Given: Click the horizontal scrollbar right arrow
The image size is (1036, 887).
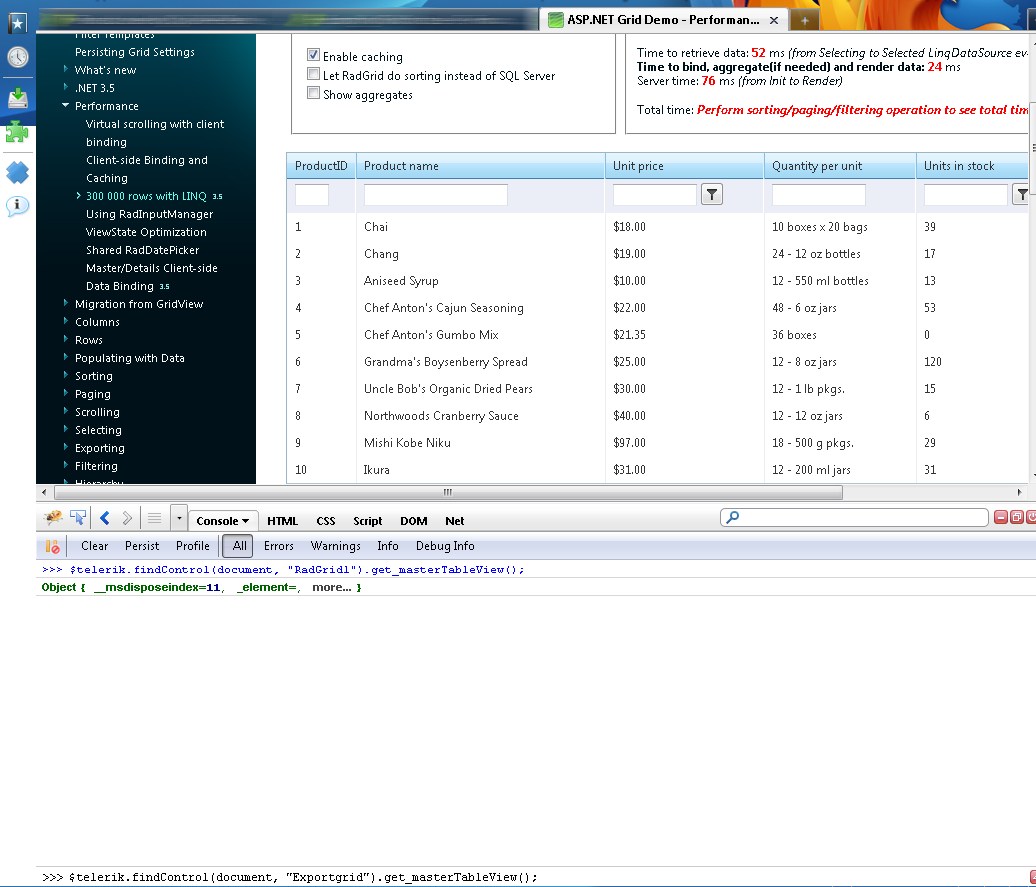Looking at the screenshot, I should coord(1019,492).
